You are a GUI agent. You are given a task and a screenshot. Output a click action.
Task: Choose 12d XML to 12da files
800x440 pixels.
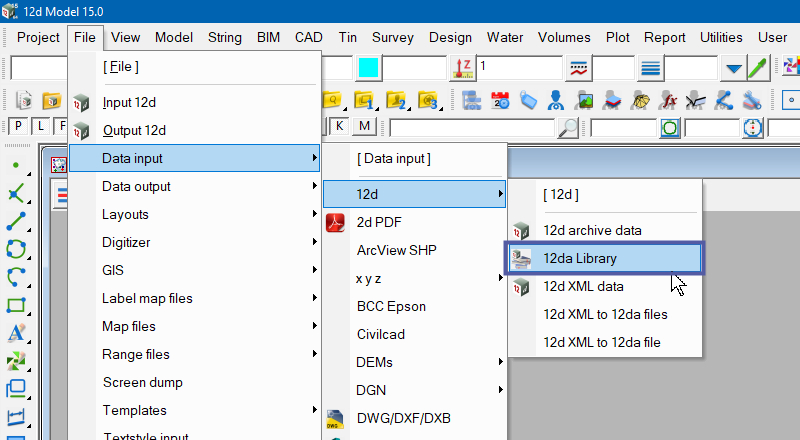[x=605, y=314]
